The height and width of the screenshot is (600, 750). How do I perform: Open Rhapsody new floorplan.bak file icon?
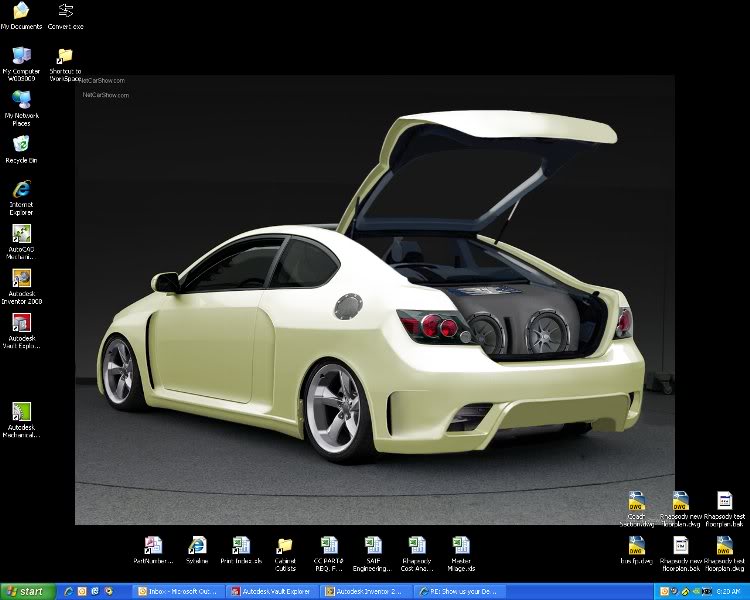coord(680,554)
